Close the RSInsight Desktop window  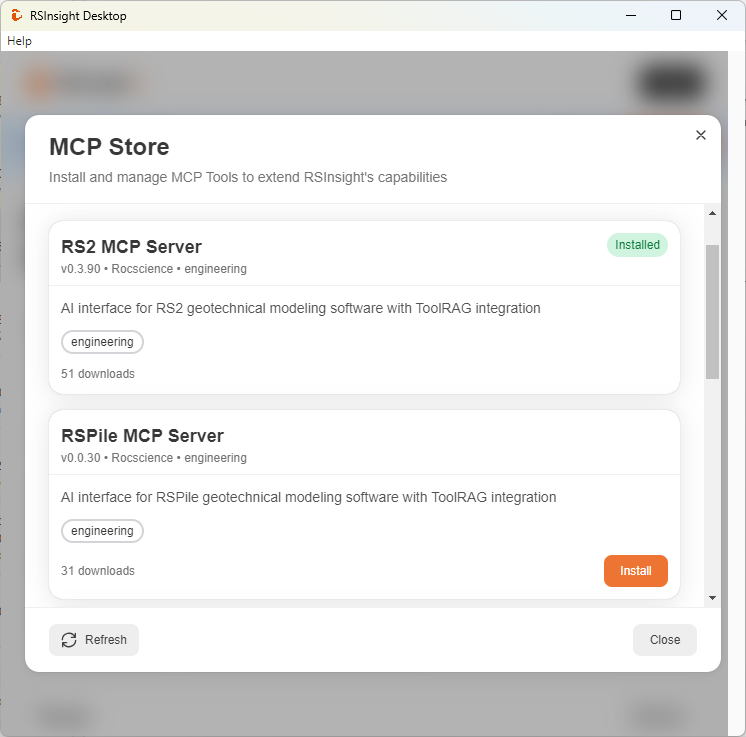point(722,15)
